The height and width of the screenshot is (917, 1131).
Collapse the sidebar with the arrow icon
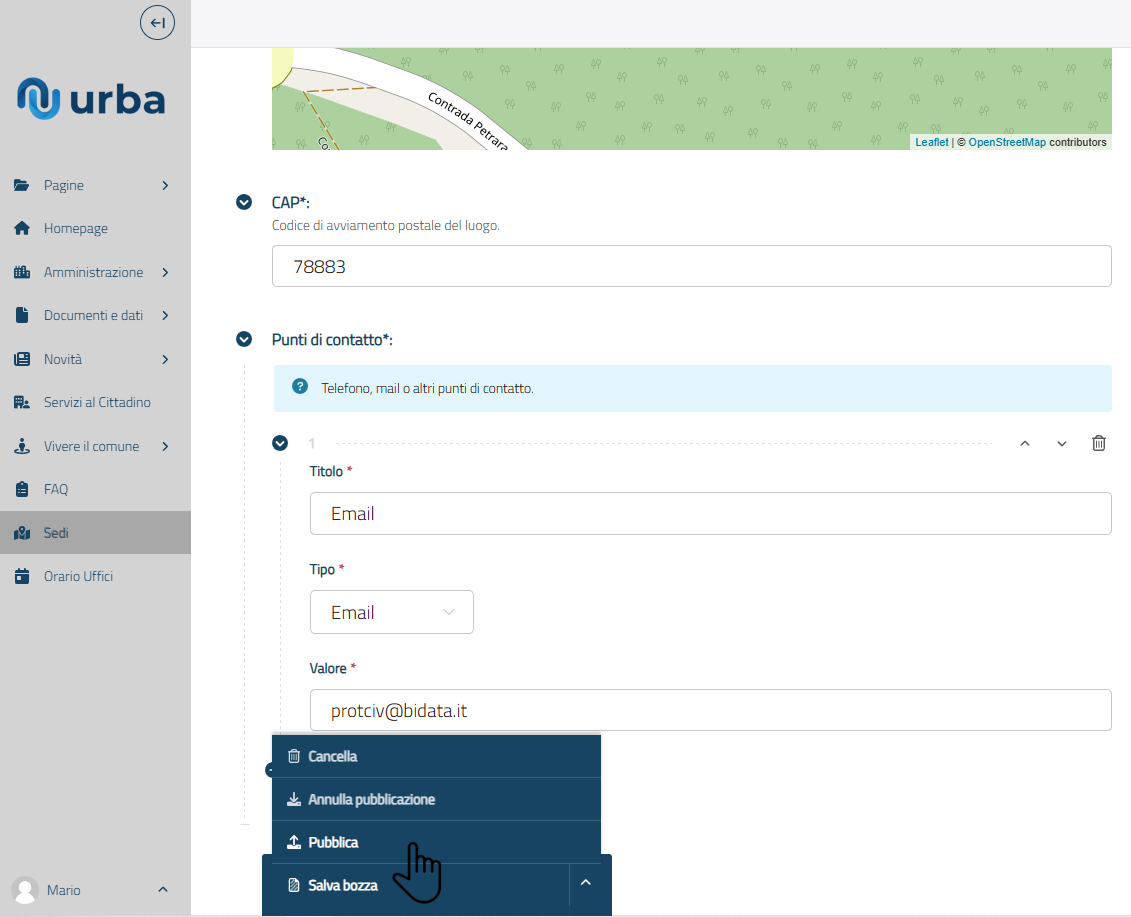[157, 22]
